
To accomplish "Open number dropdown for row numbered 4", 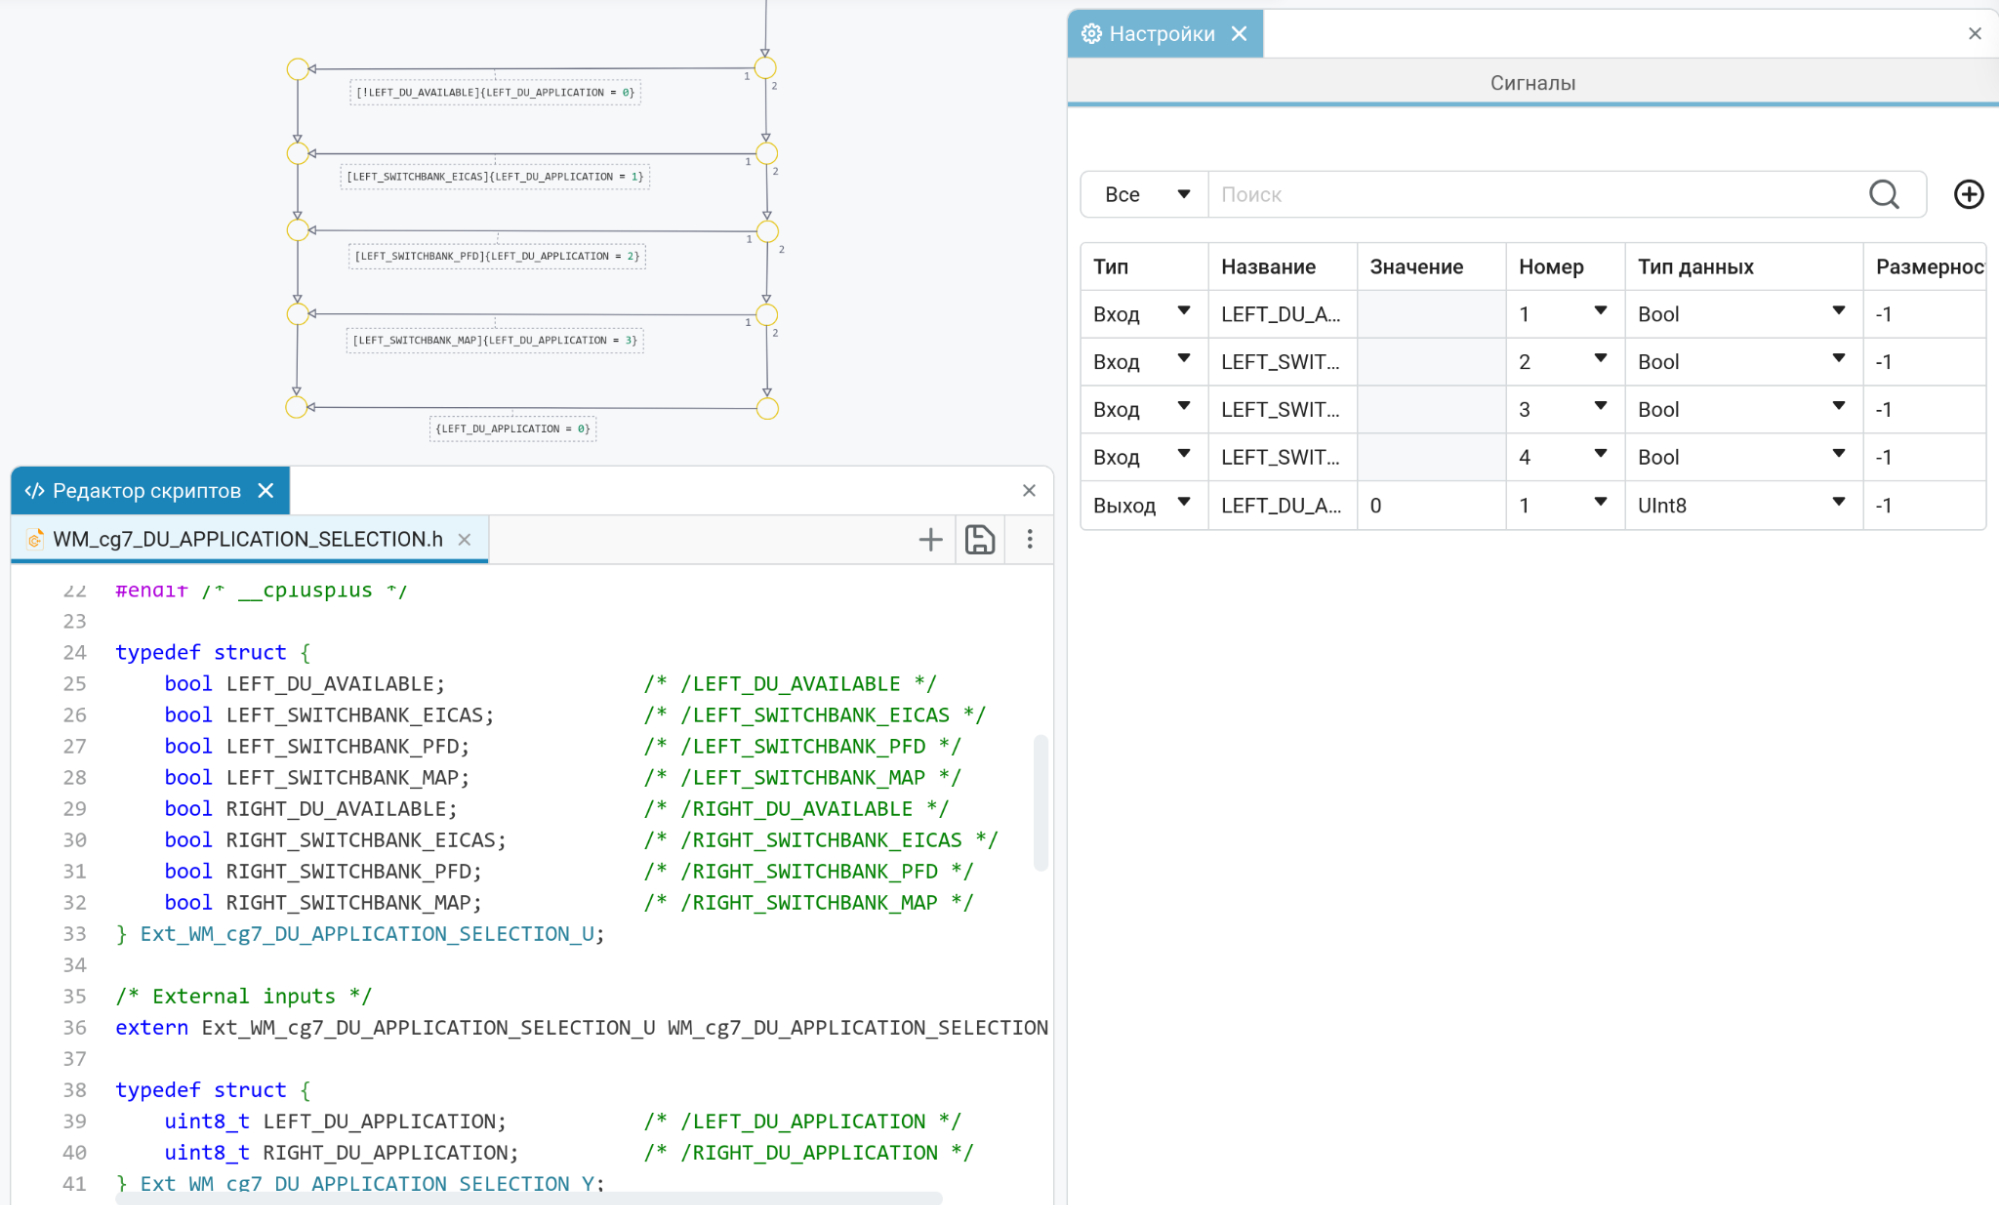I will (x=1600, y=455).
